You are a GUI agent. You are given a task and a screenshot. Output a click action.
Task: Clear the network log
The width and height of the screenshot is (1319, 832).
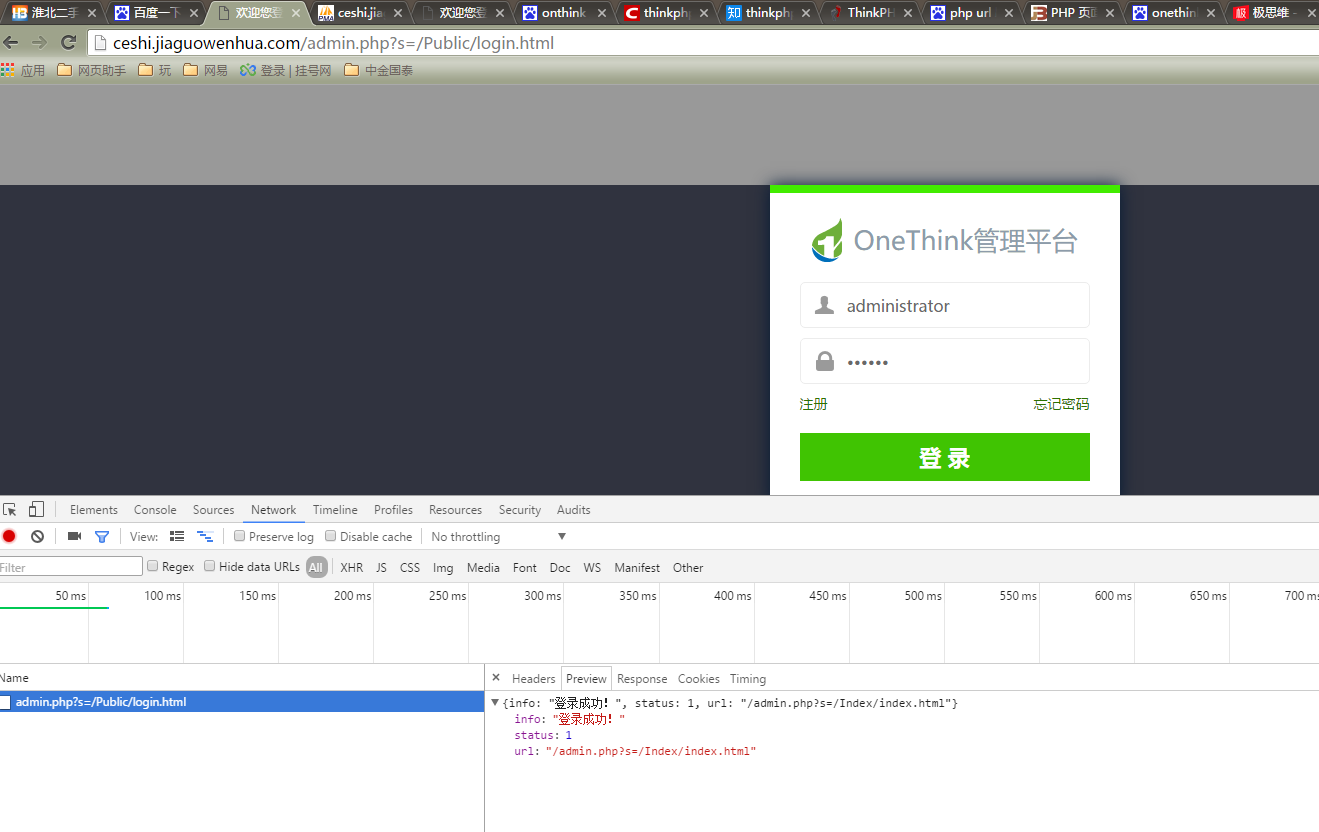[37, 536]
